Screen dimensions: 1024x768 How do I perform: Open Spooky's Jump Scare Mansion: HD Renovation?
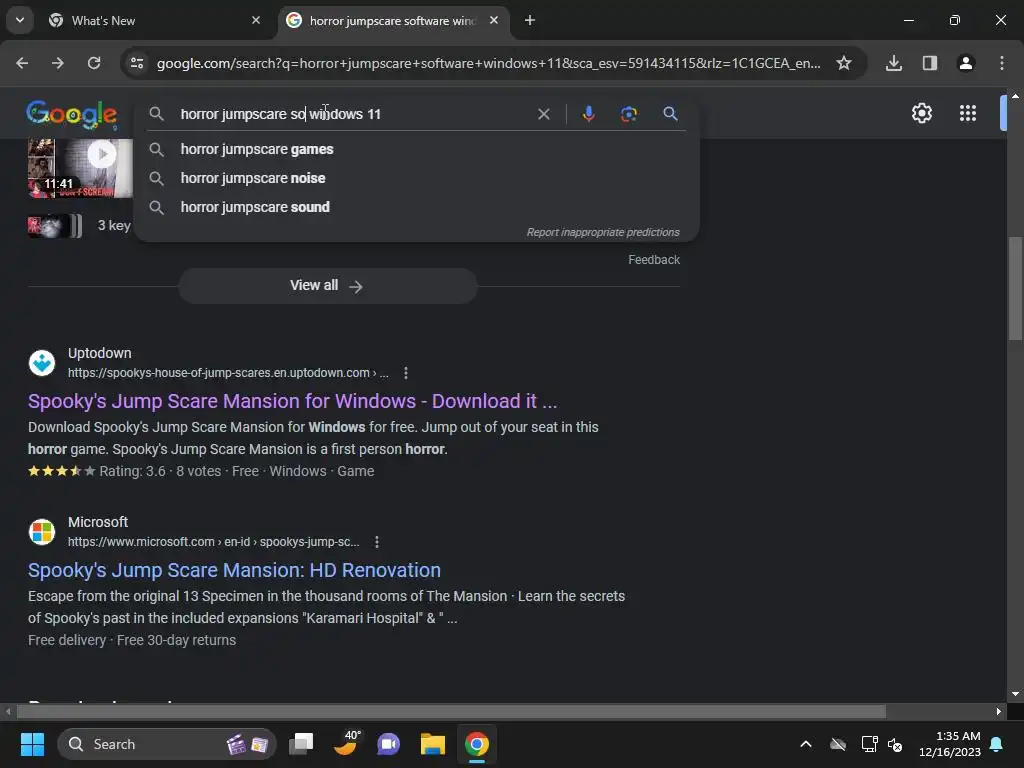click(234, 570)
